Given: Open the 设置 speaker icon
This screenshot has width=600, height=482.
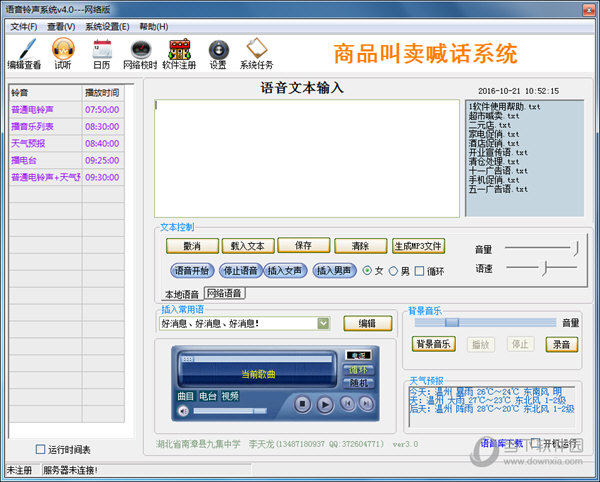Looking at the screenshot, I should [218, 53].
